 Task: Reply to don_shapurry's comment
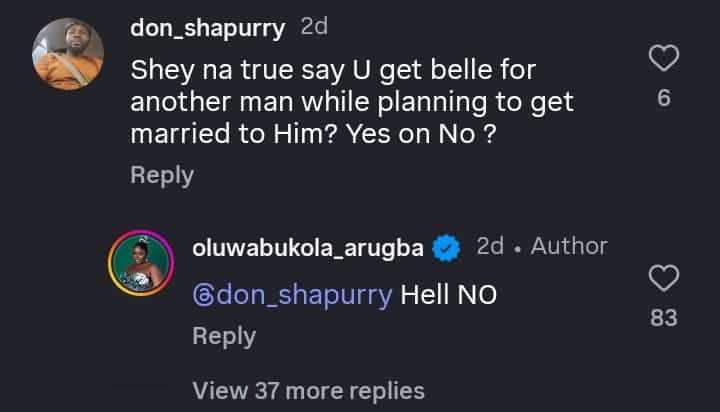pos(161,175)
